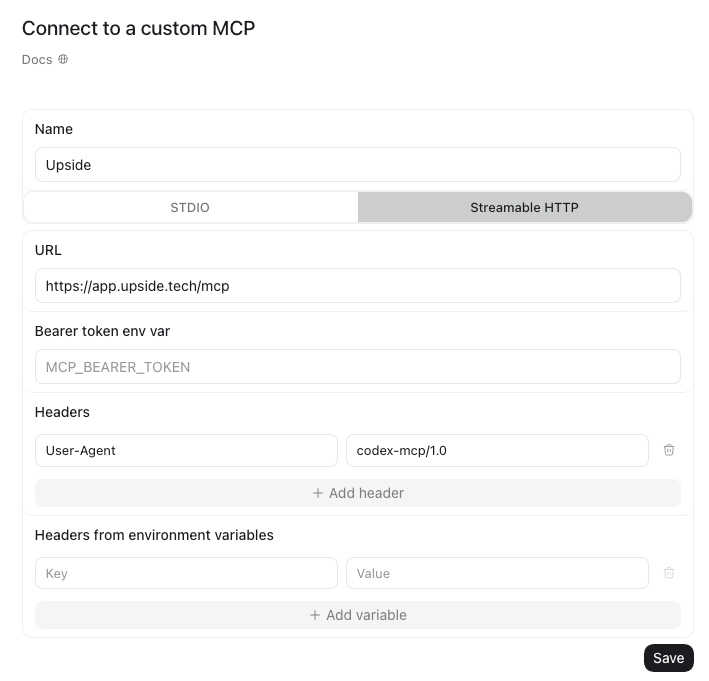
Task: Click the plus icon in Add header
Action: point(318,493)
